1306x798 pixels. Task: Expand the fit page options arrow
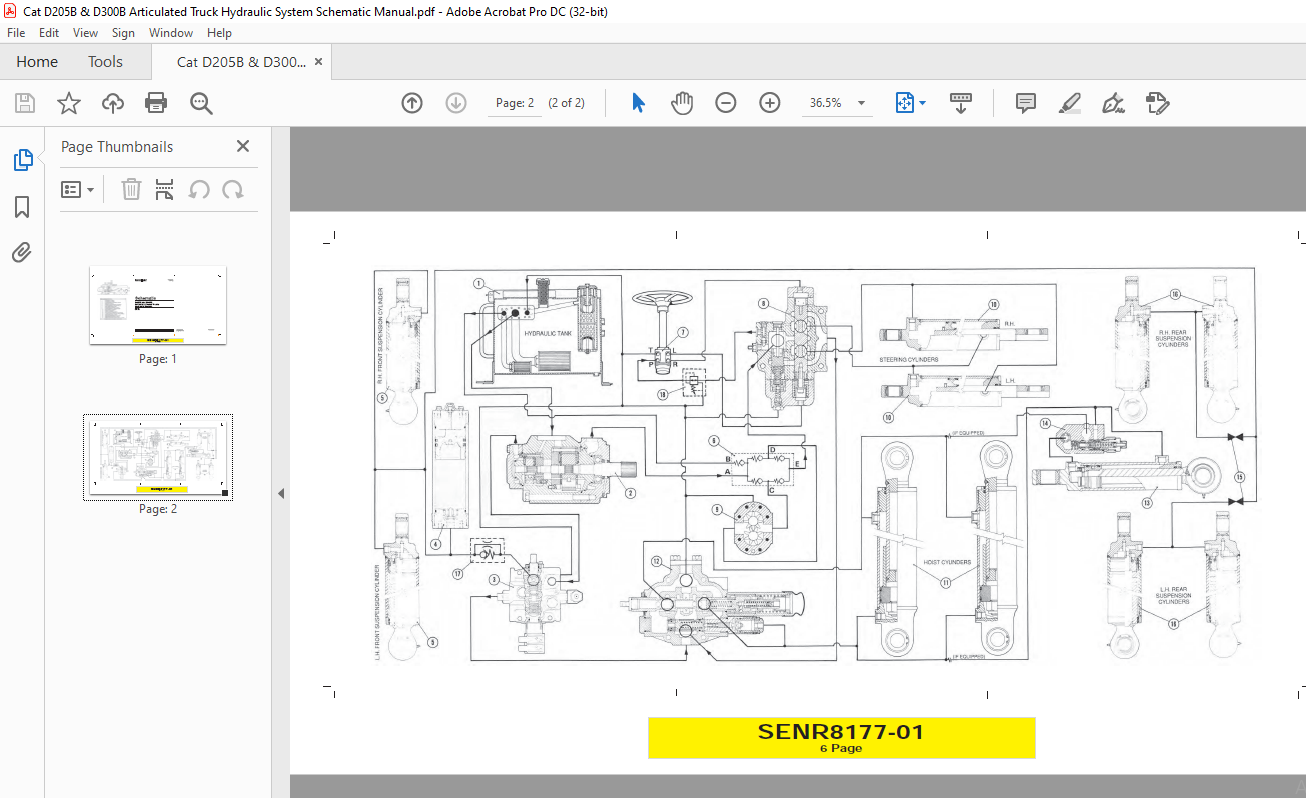click(922, 103)
